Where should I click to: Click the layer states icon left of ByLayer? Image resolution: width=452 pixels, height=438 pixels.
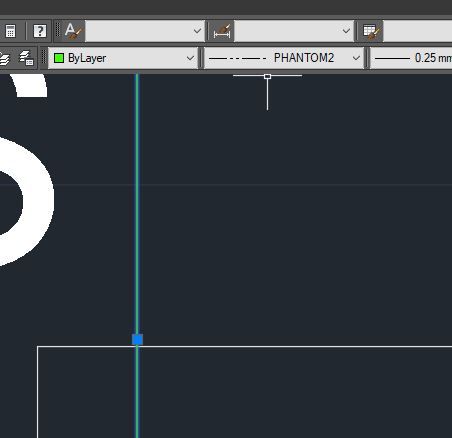coord(26,58)
